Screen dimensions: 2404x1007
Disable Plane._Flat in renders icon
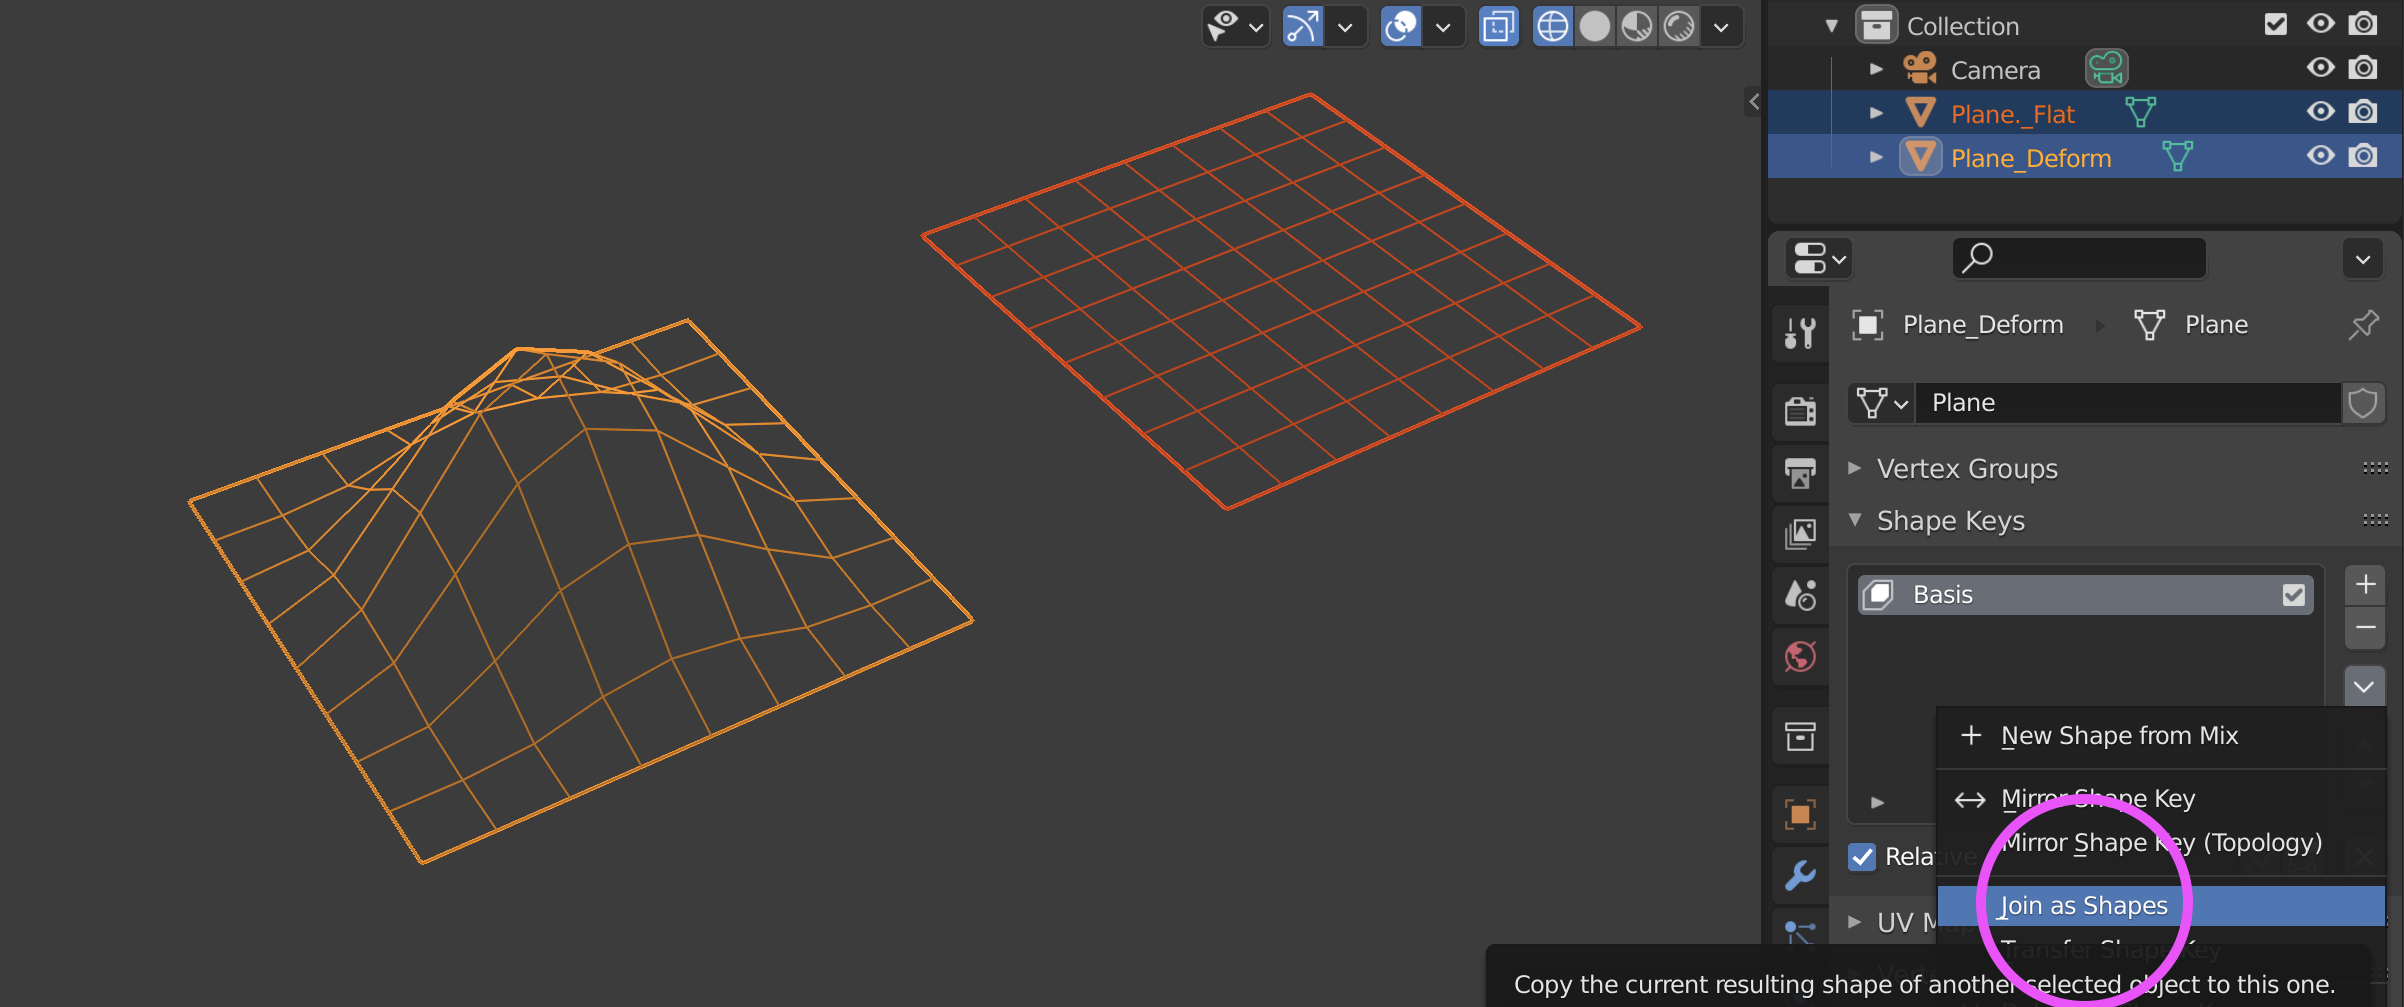pyautogui.click(x=2363, y=112)
